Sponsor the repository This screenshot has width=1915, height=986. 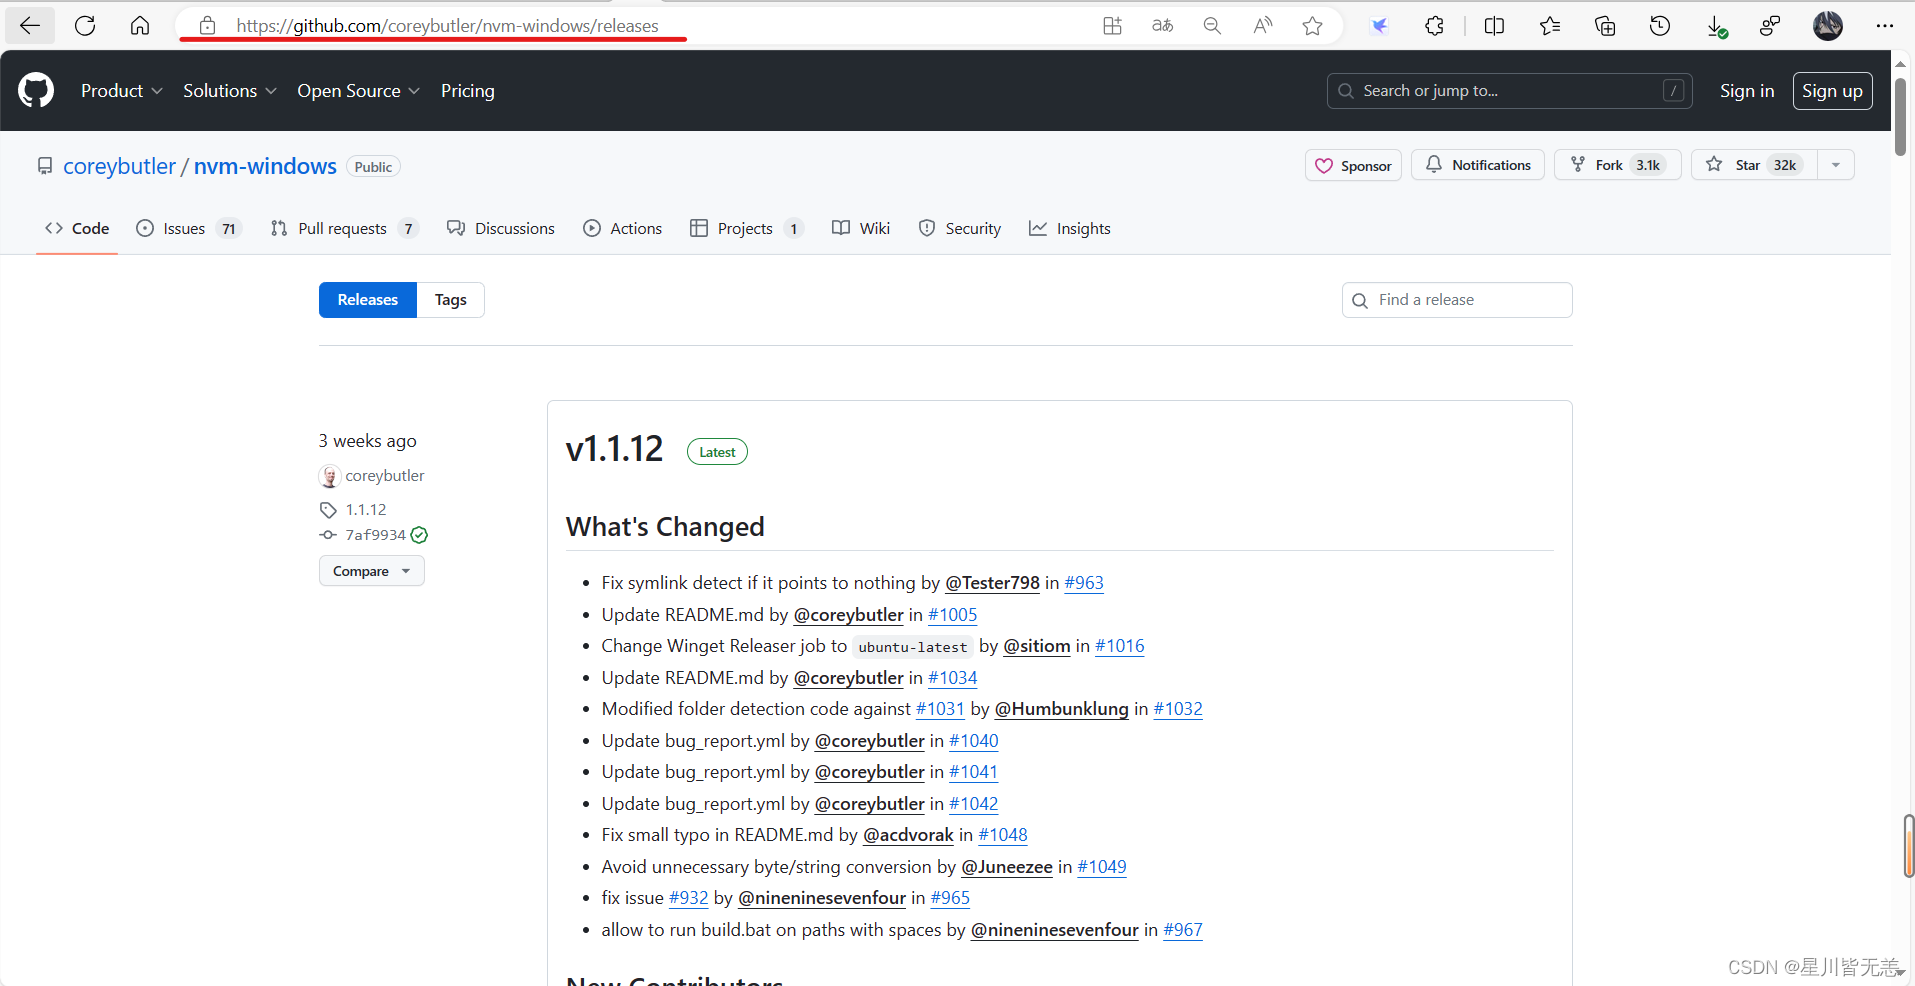(1353, 165)
